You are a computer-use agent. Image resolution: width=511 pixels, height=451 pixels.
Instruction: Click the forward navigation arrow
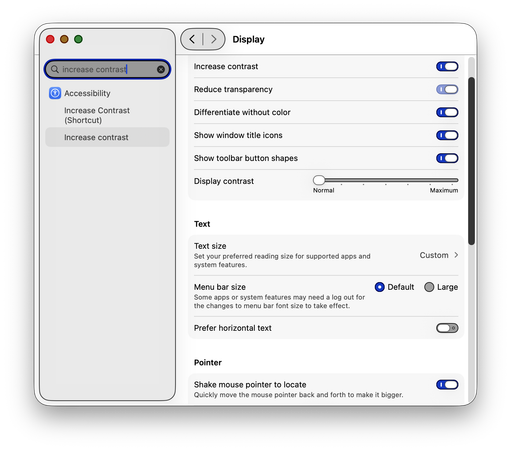(x=213, y=39)
